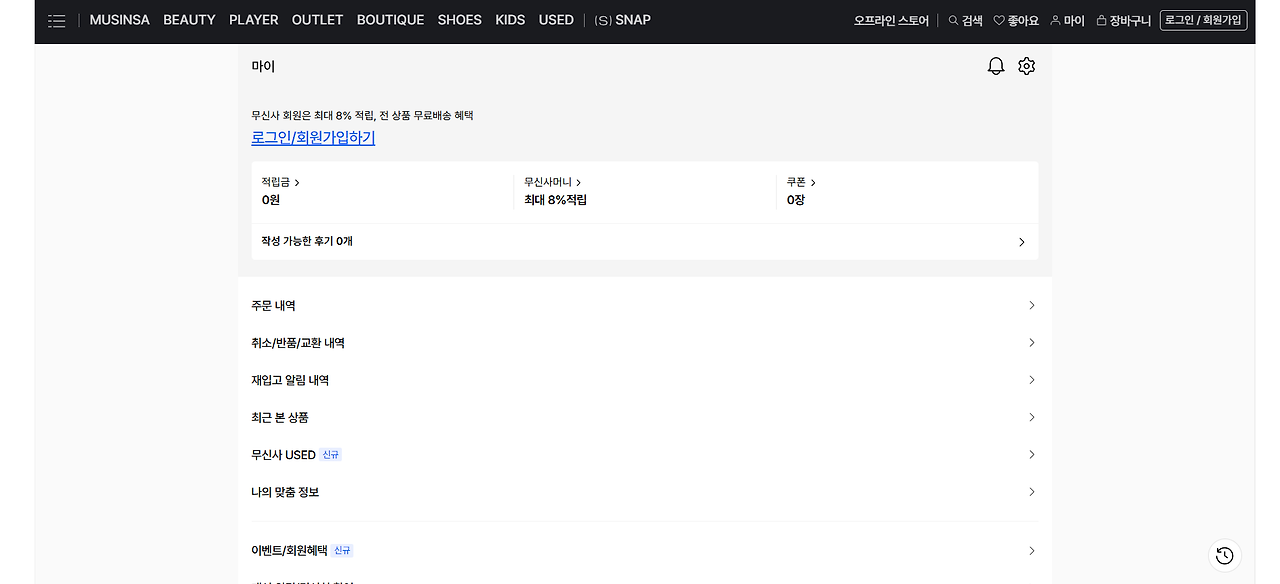Open the 적립금 points link
The width and height of the screenshot is (1280, 584).
[x=281, y=183]
